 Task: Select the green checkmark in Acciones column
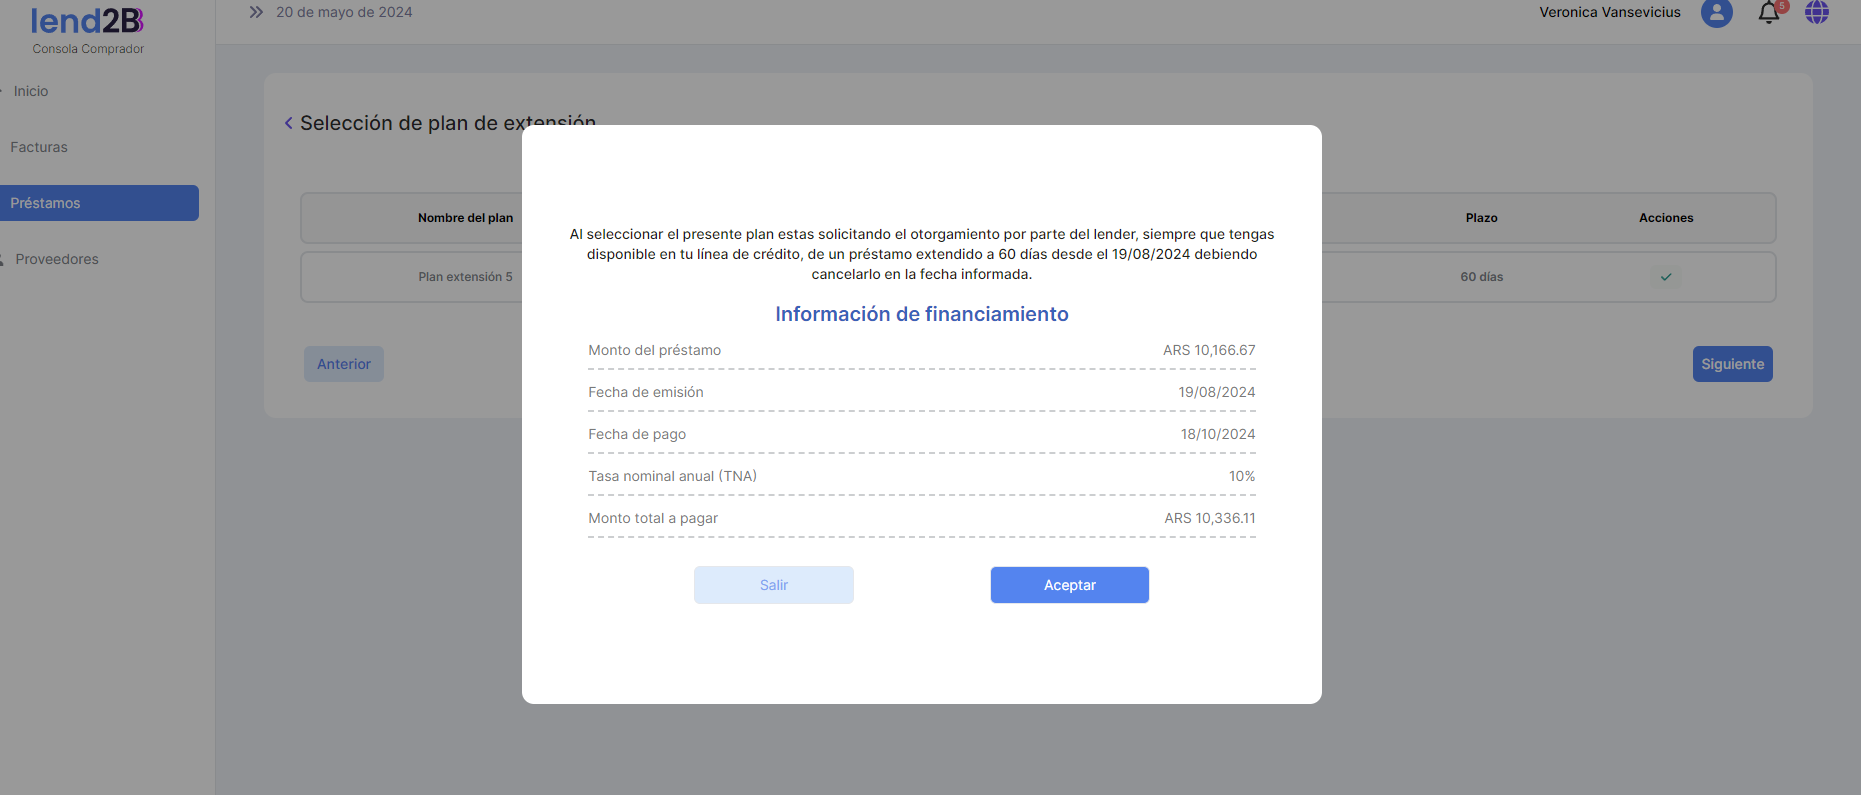point(1666,277)
